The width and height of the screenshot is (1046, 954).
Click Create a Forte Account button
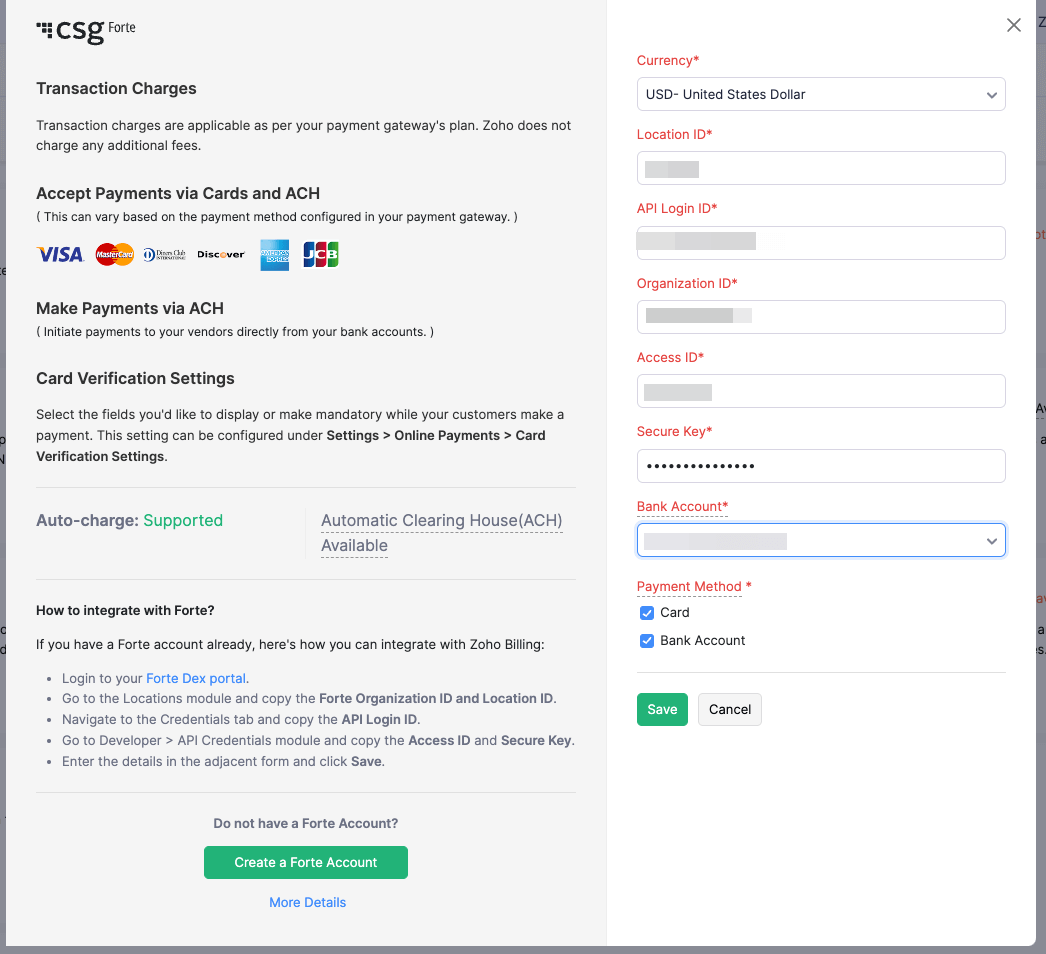(x=306, y=863)
